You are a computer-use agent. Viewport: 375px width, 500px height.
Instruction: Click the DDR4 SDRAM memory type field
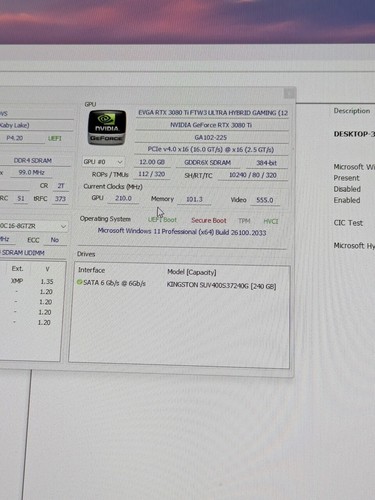[33, 161]
